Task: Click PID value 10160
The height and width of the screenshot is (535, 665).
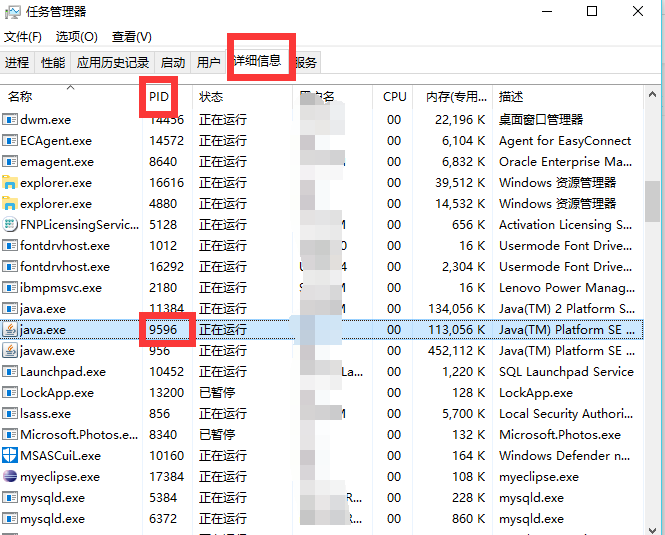Action: pyautogui.click(x=166, y=456)
